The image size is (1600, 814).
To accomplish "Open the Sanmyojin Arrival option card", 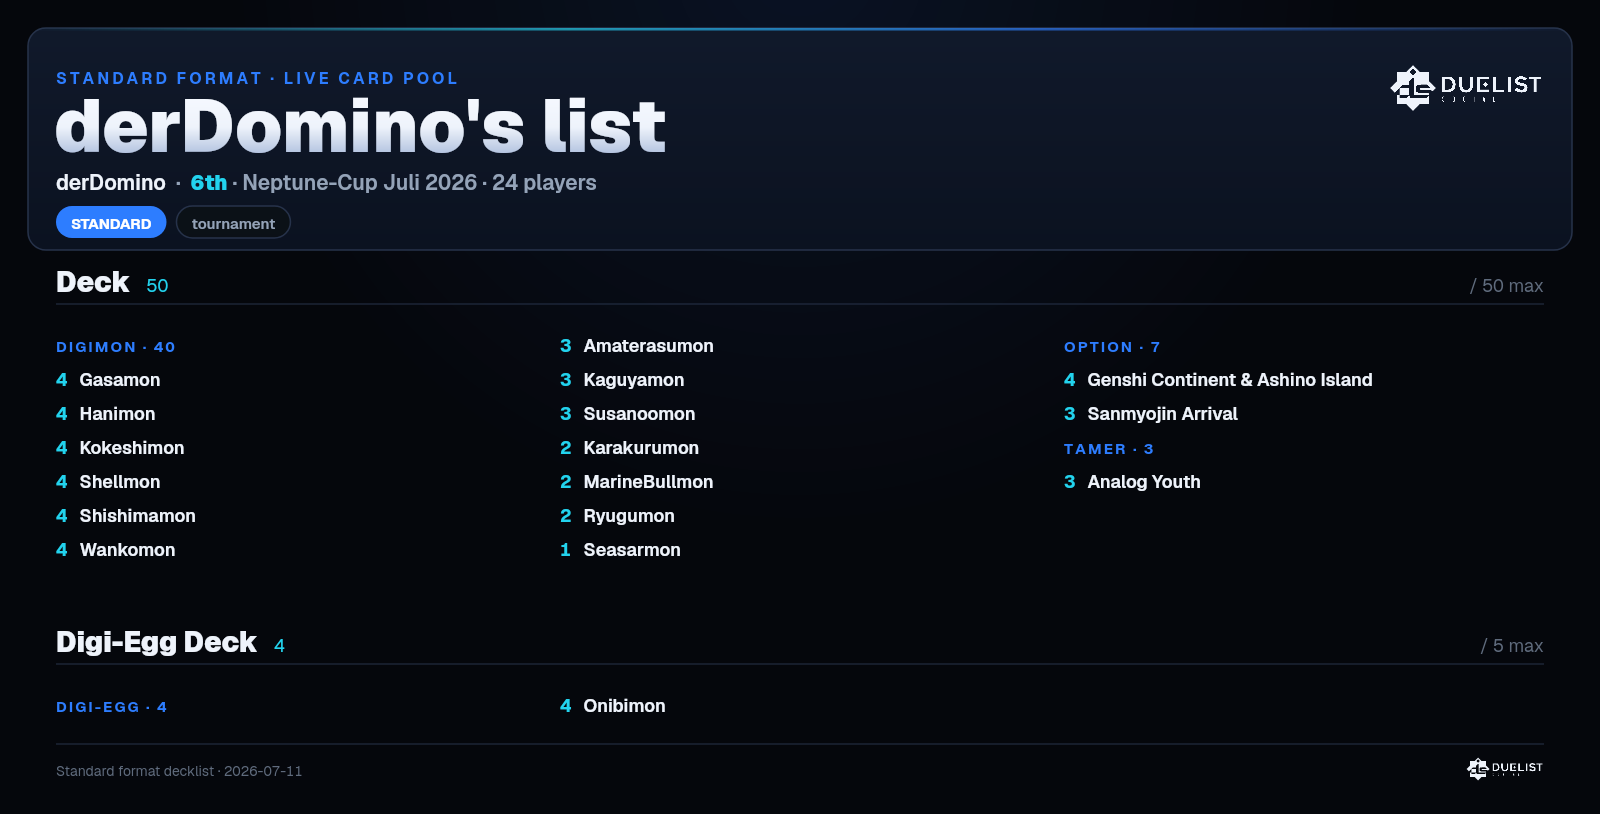I will [1151, 414].
